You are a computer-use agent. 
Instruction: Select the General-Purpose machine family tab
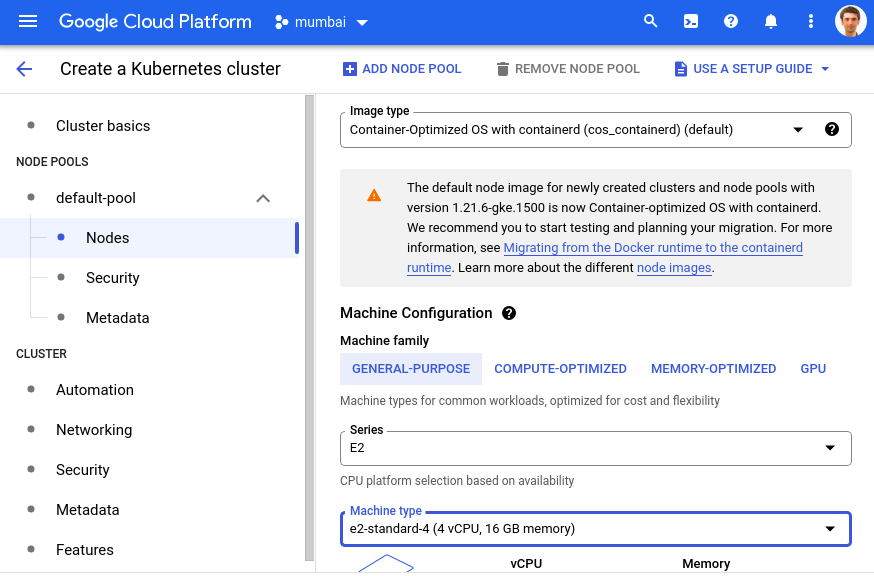[x=411, y=369]
